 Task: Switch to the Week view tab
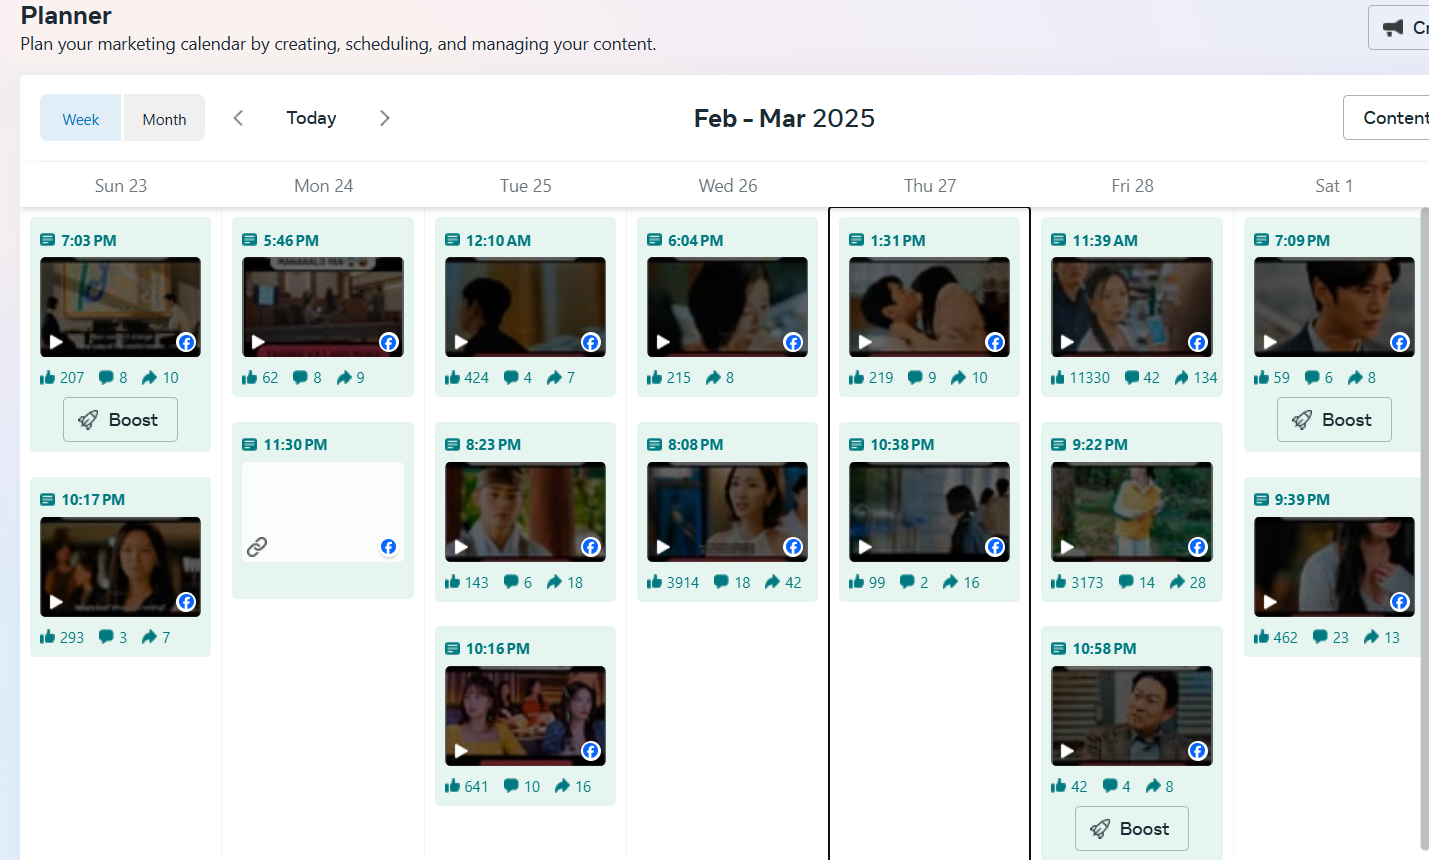(81, 118)
